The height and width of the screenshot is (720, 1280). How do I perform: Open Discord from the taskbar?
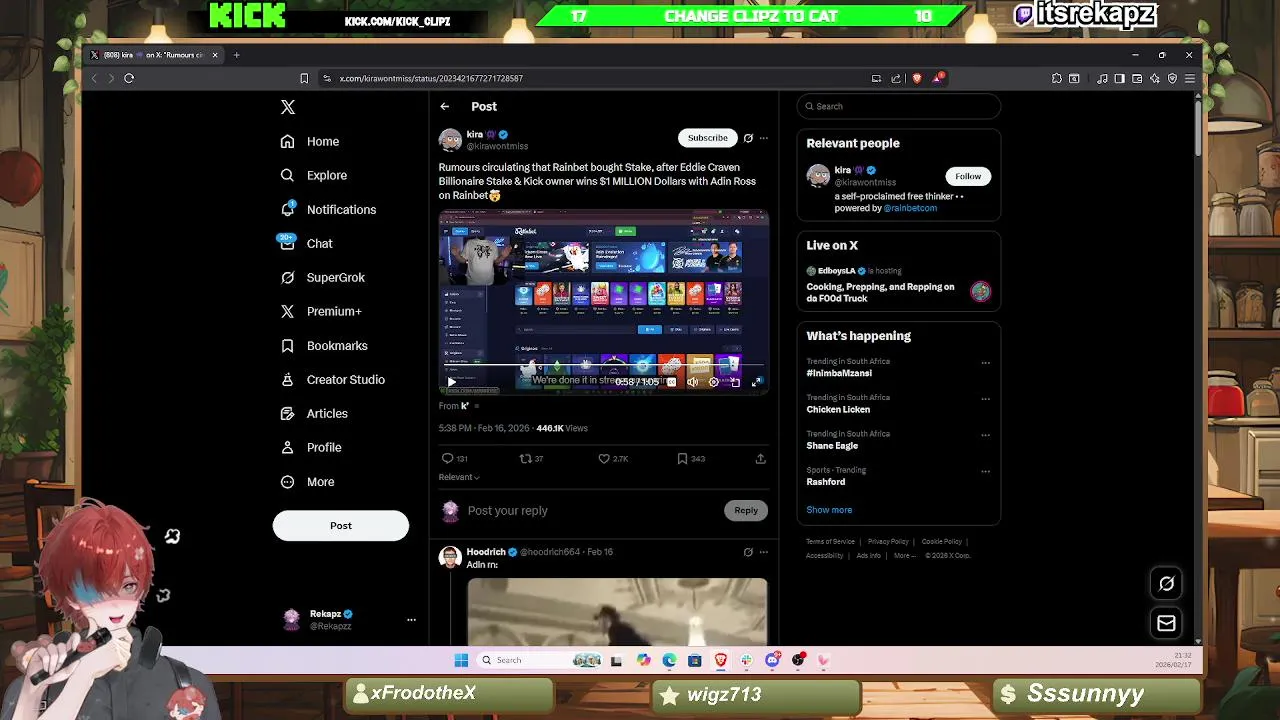pyautogui.click(x=772, y=660)
